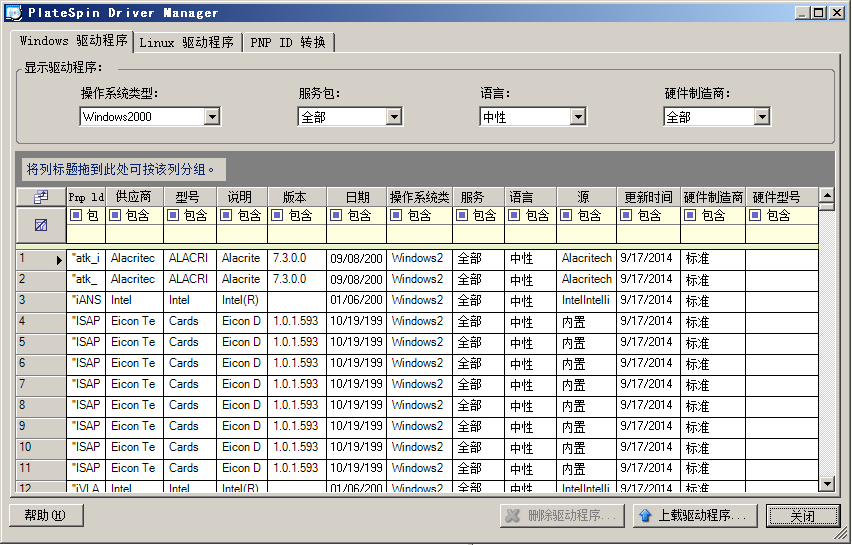852x545 pixels.
Task: Expand the 操作系统类型 dropdown showing Windows2000
Action: point(212,117)
